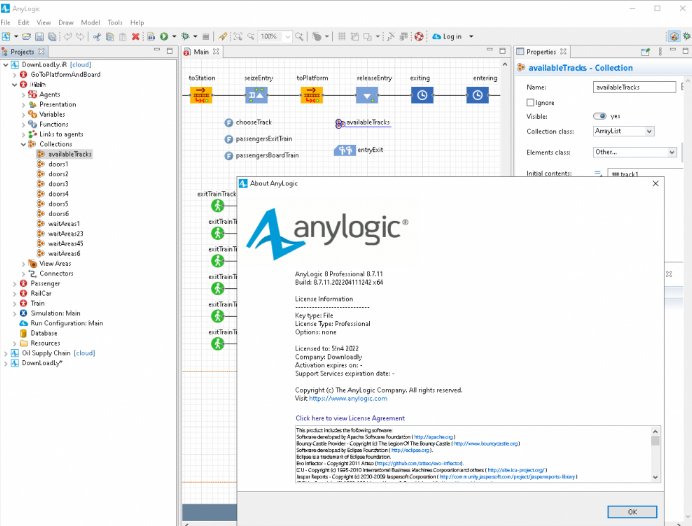Click the lifebuoy help icon in toolbar

tap(419, 37)
